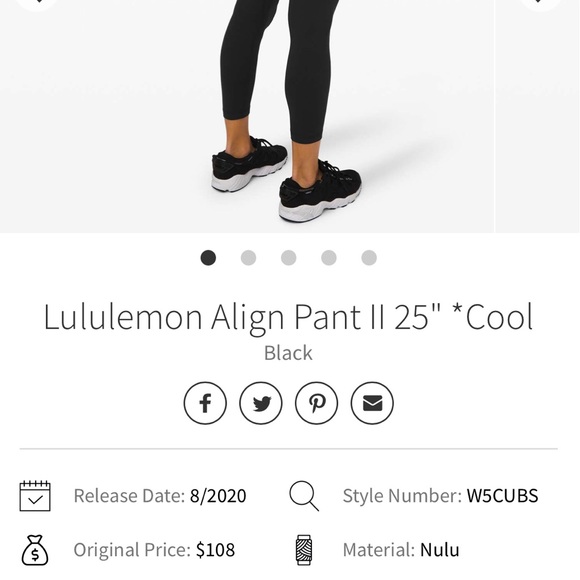Click the calendar release date icon
Image resolution: width=580 pixels, height=580 pixels.
[35, 496]
